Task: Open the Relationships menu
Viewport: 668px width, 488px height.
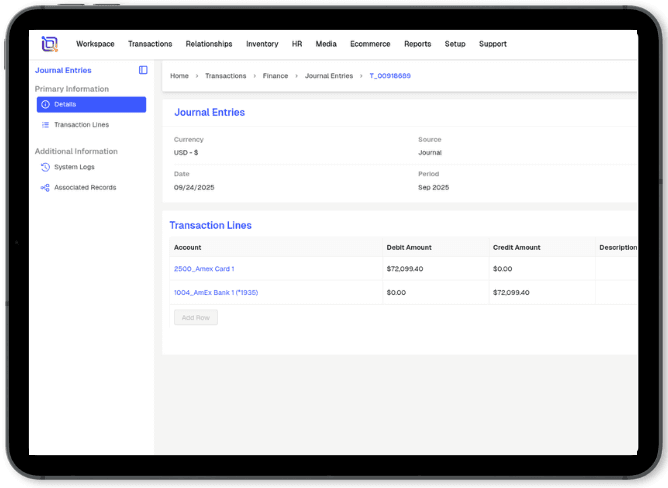Action: pos(209,44)
